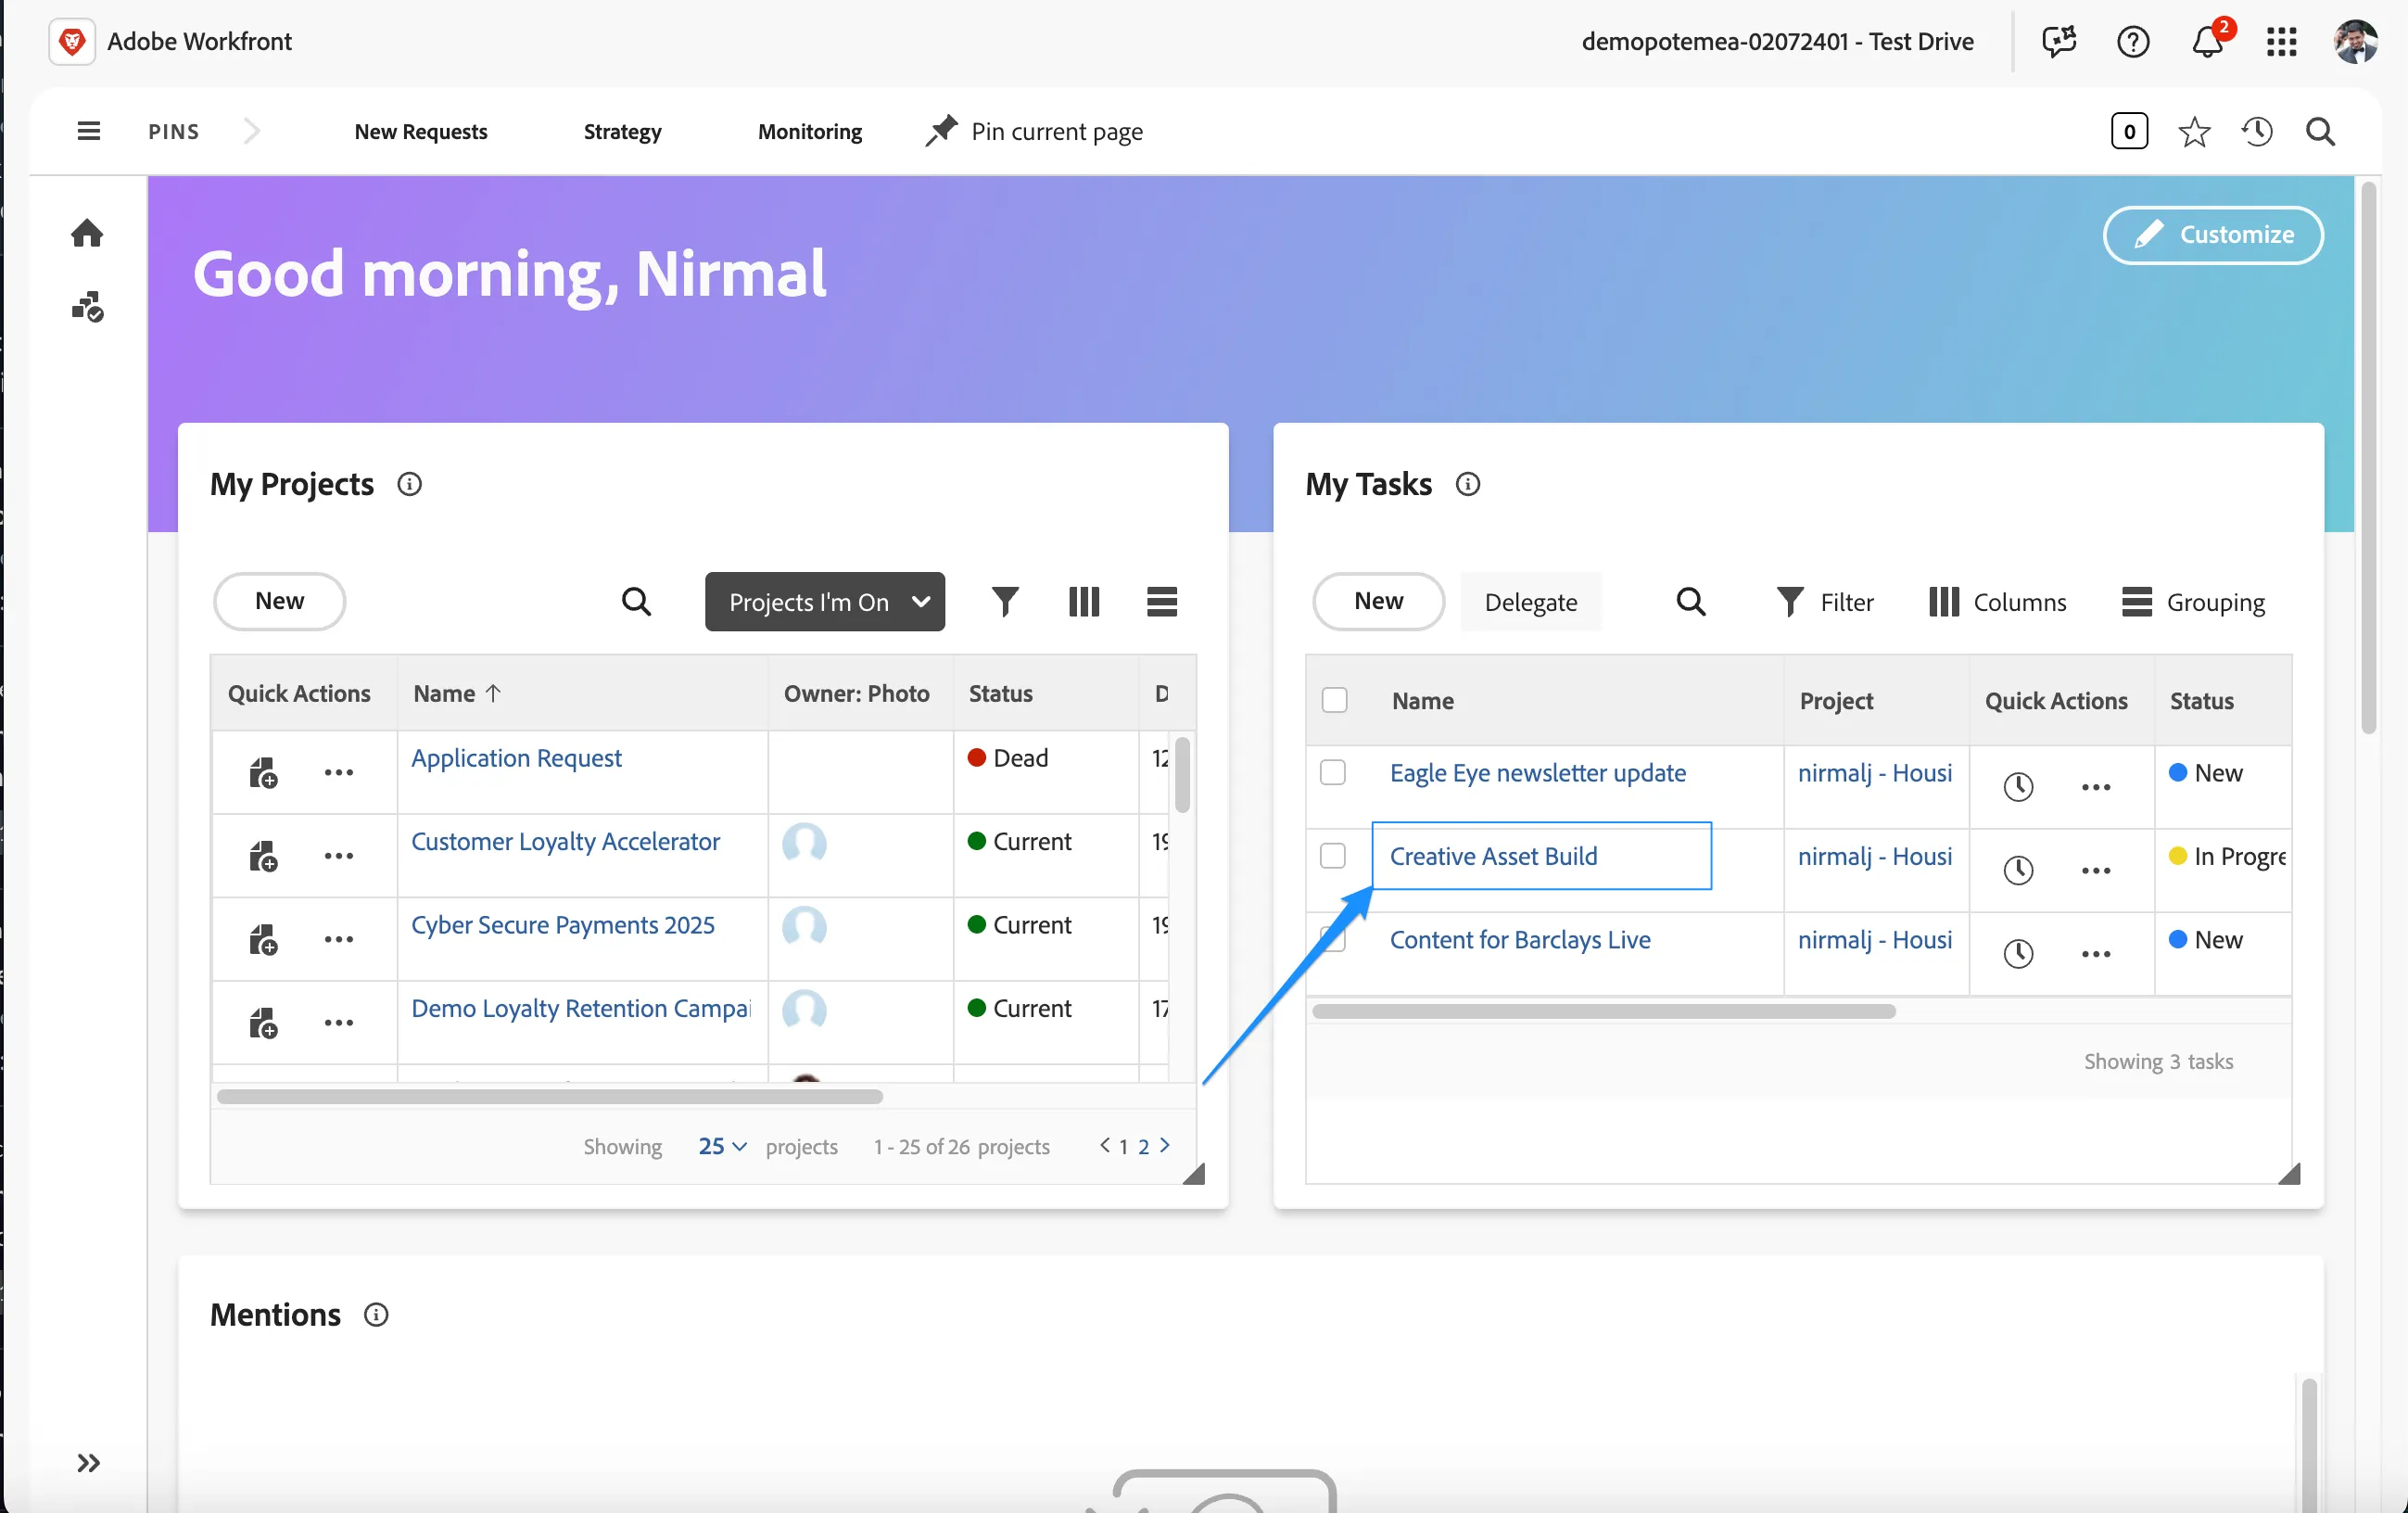
Task: Check the Creative Asset Build checkbox
Action: 1332,855
